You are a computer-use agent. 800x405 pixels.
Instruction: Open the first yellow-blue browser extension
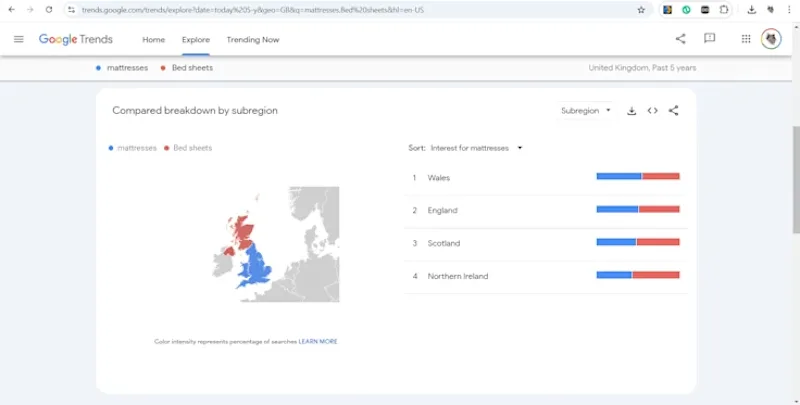(667, 10)
